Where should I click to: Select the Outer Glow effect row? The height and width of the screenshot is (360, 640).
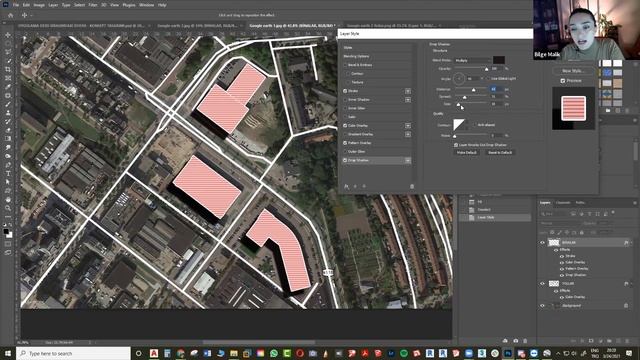tap(376, 151)
